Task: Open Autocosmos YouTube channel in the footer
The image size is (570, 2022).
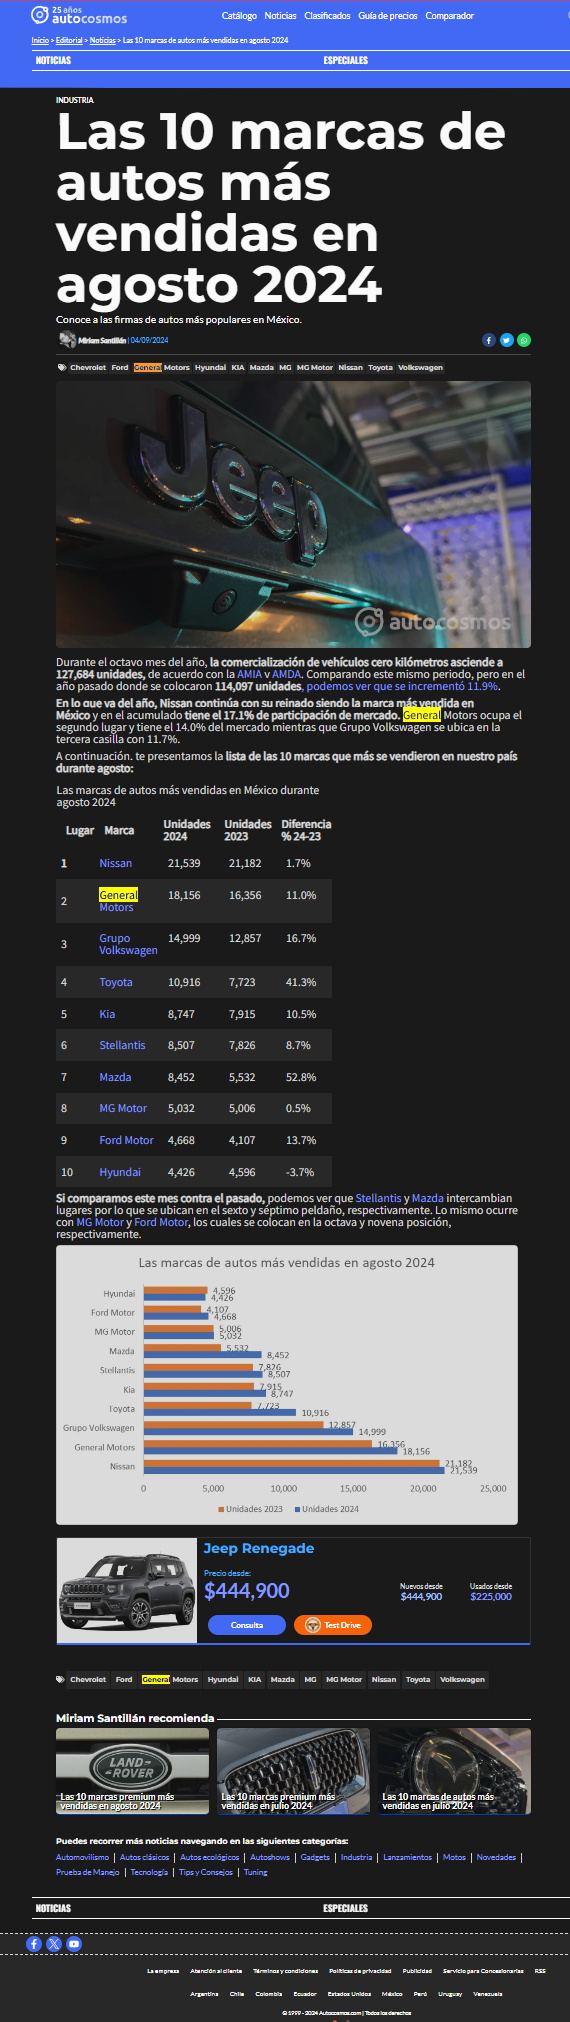Action: 74,1944
